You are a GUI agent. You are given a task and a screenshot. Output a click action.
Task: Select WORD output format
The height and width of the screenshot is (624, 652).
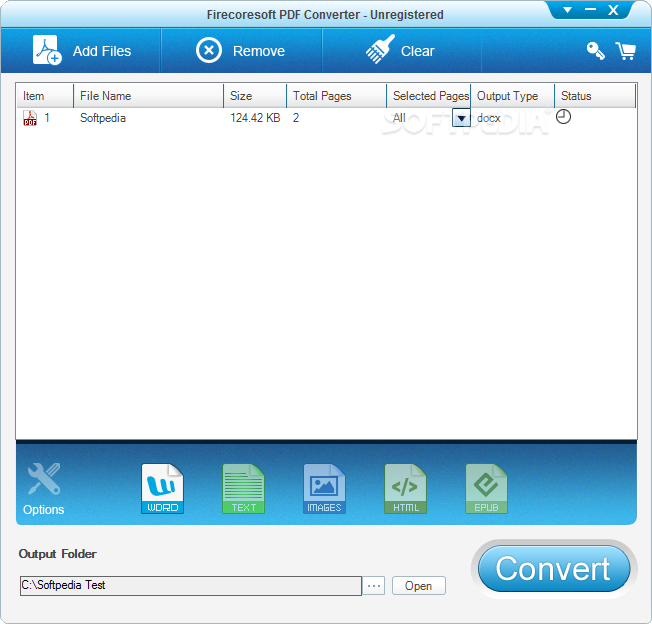point(162,489)
